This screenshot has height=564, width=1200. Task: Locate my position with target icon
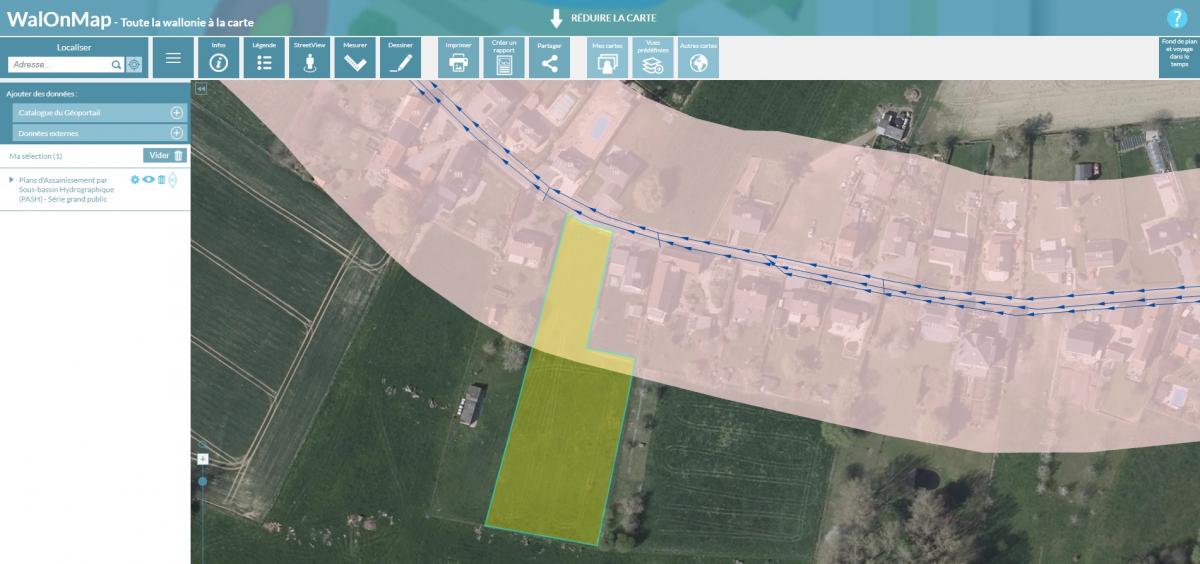tap(134, 65)
